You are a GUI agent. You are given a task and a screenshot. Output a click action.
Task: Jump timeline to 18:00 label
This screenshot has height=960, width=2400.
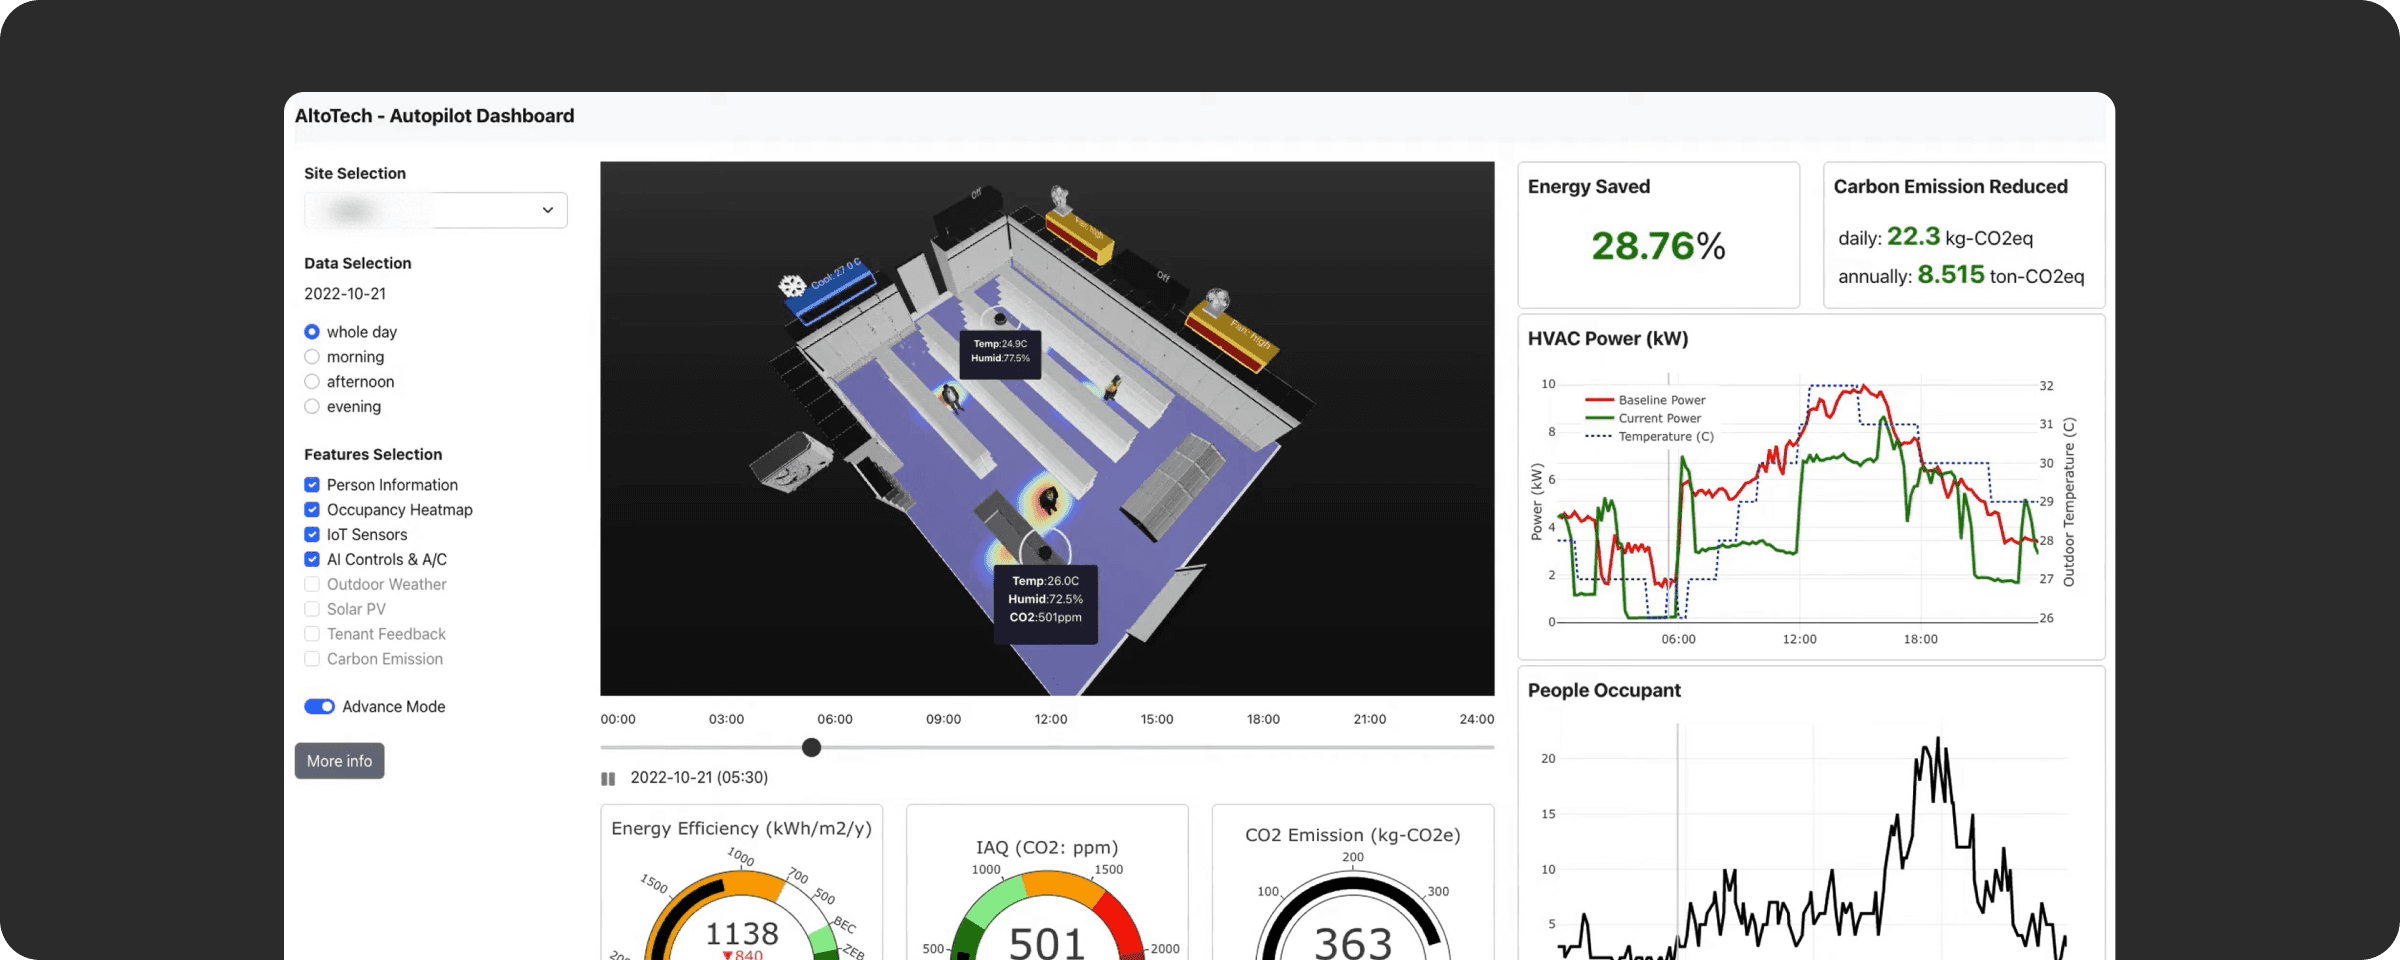point(1263,719)
